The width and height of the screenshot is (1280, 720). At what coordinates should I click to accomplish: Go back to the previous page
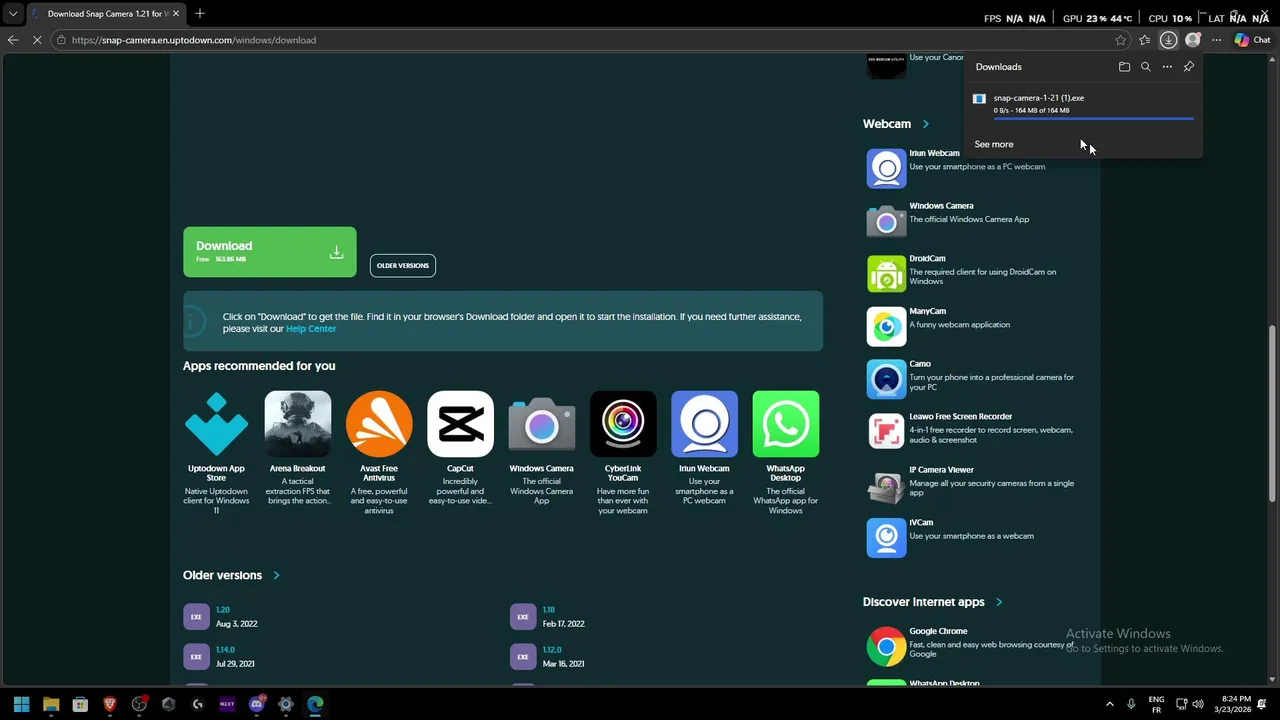[13, 40]
